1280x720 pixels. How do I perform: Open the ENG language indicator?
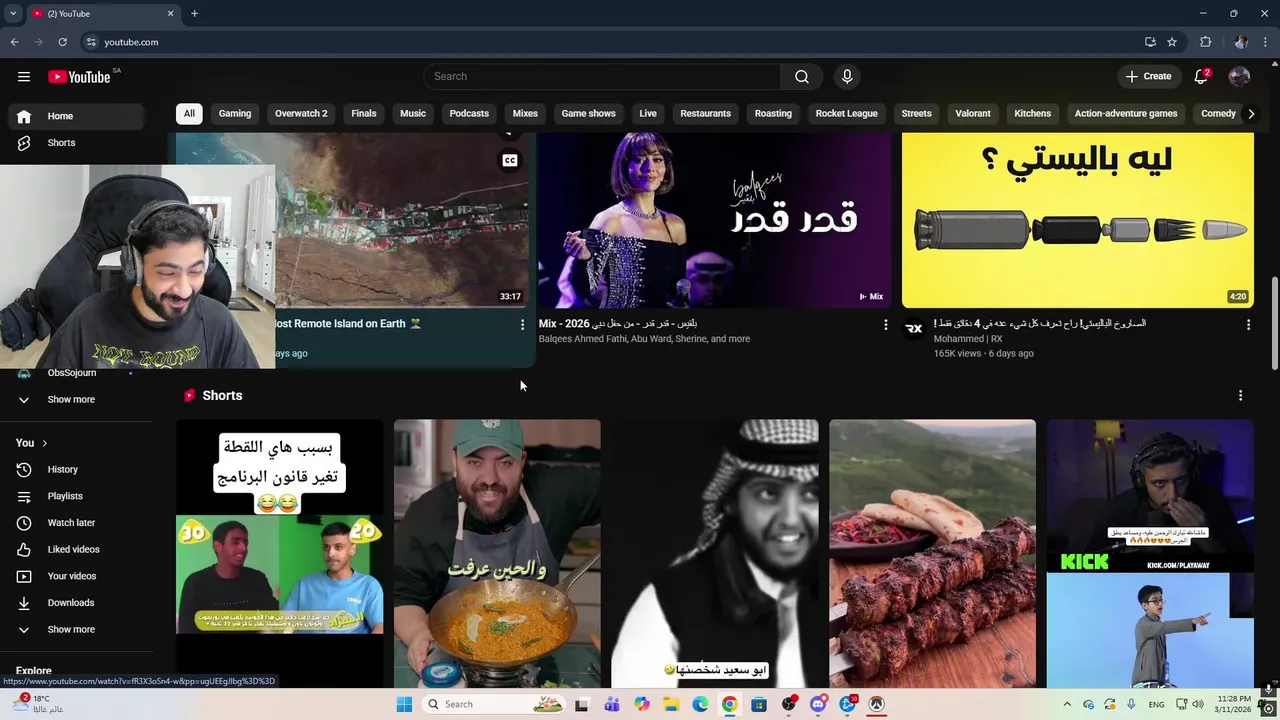[x=1156, y=704]
